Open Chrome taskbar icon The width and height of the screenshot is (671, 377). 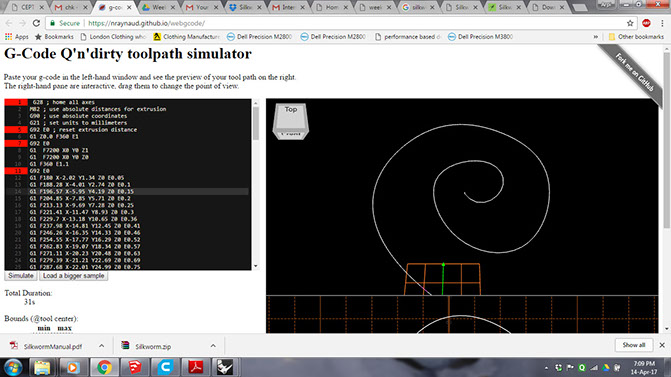click(x=104, y=368)
